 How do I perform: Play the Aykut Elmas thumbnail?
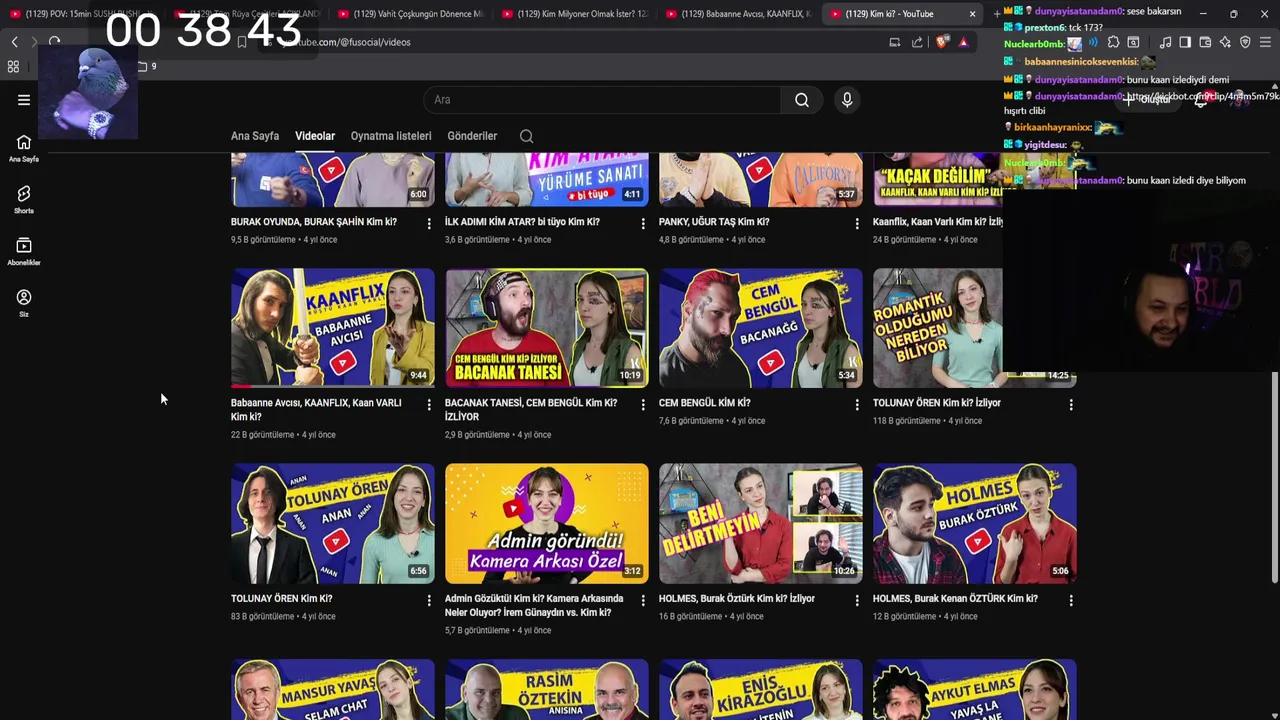click(975, 690)
